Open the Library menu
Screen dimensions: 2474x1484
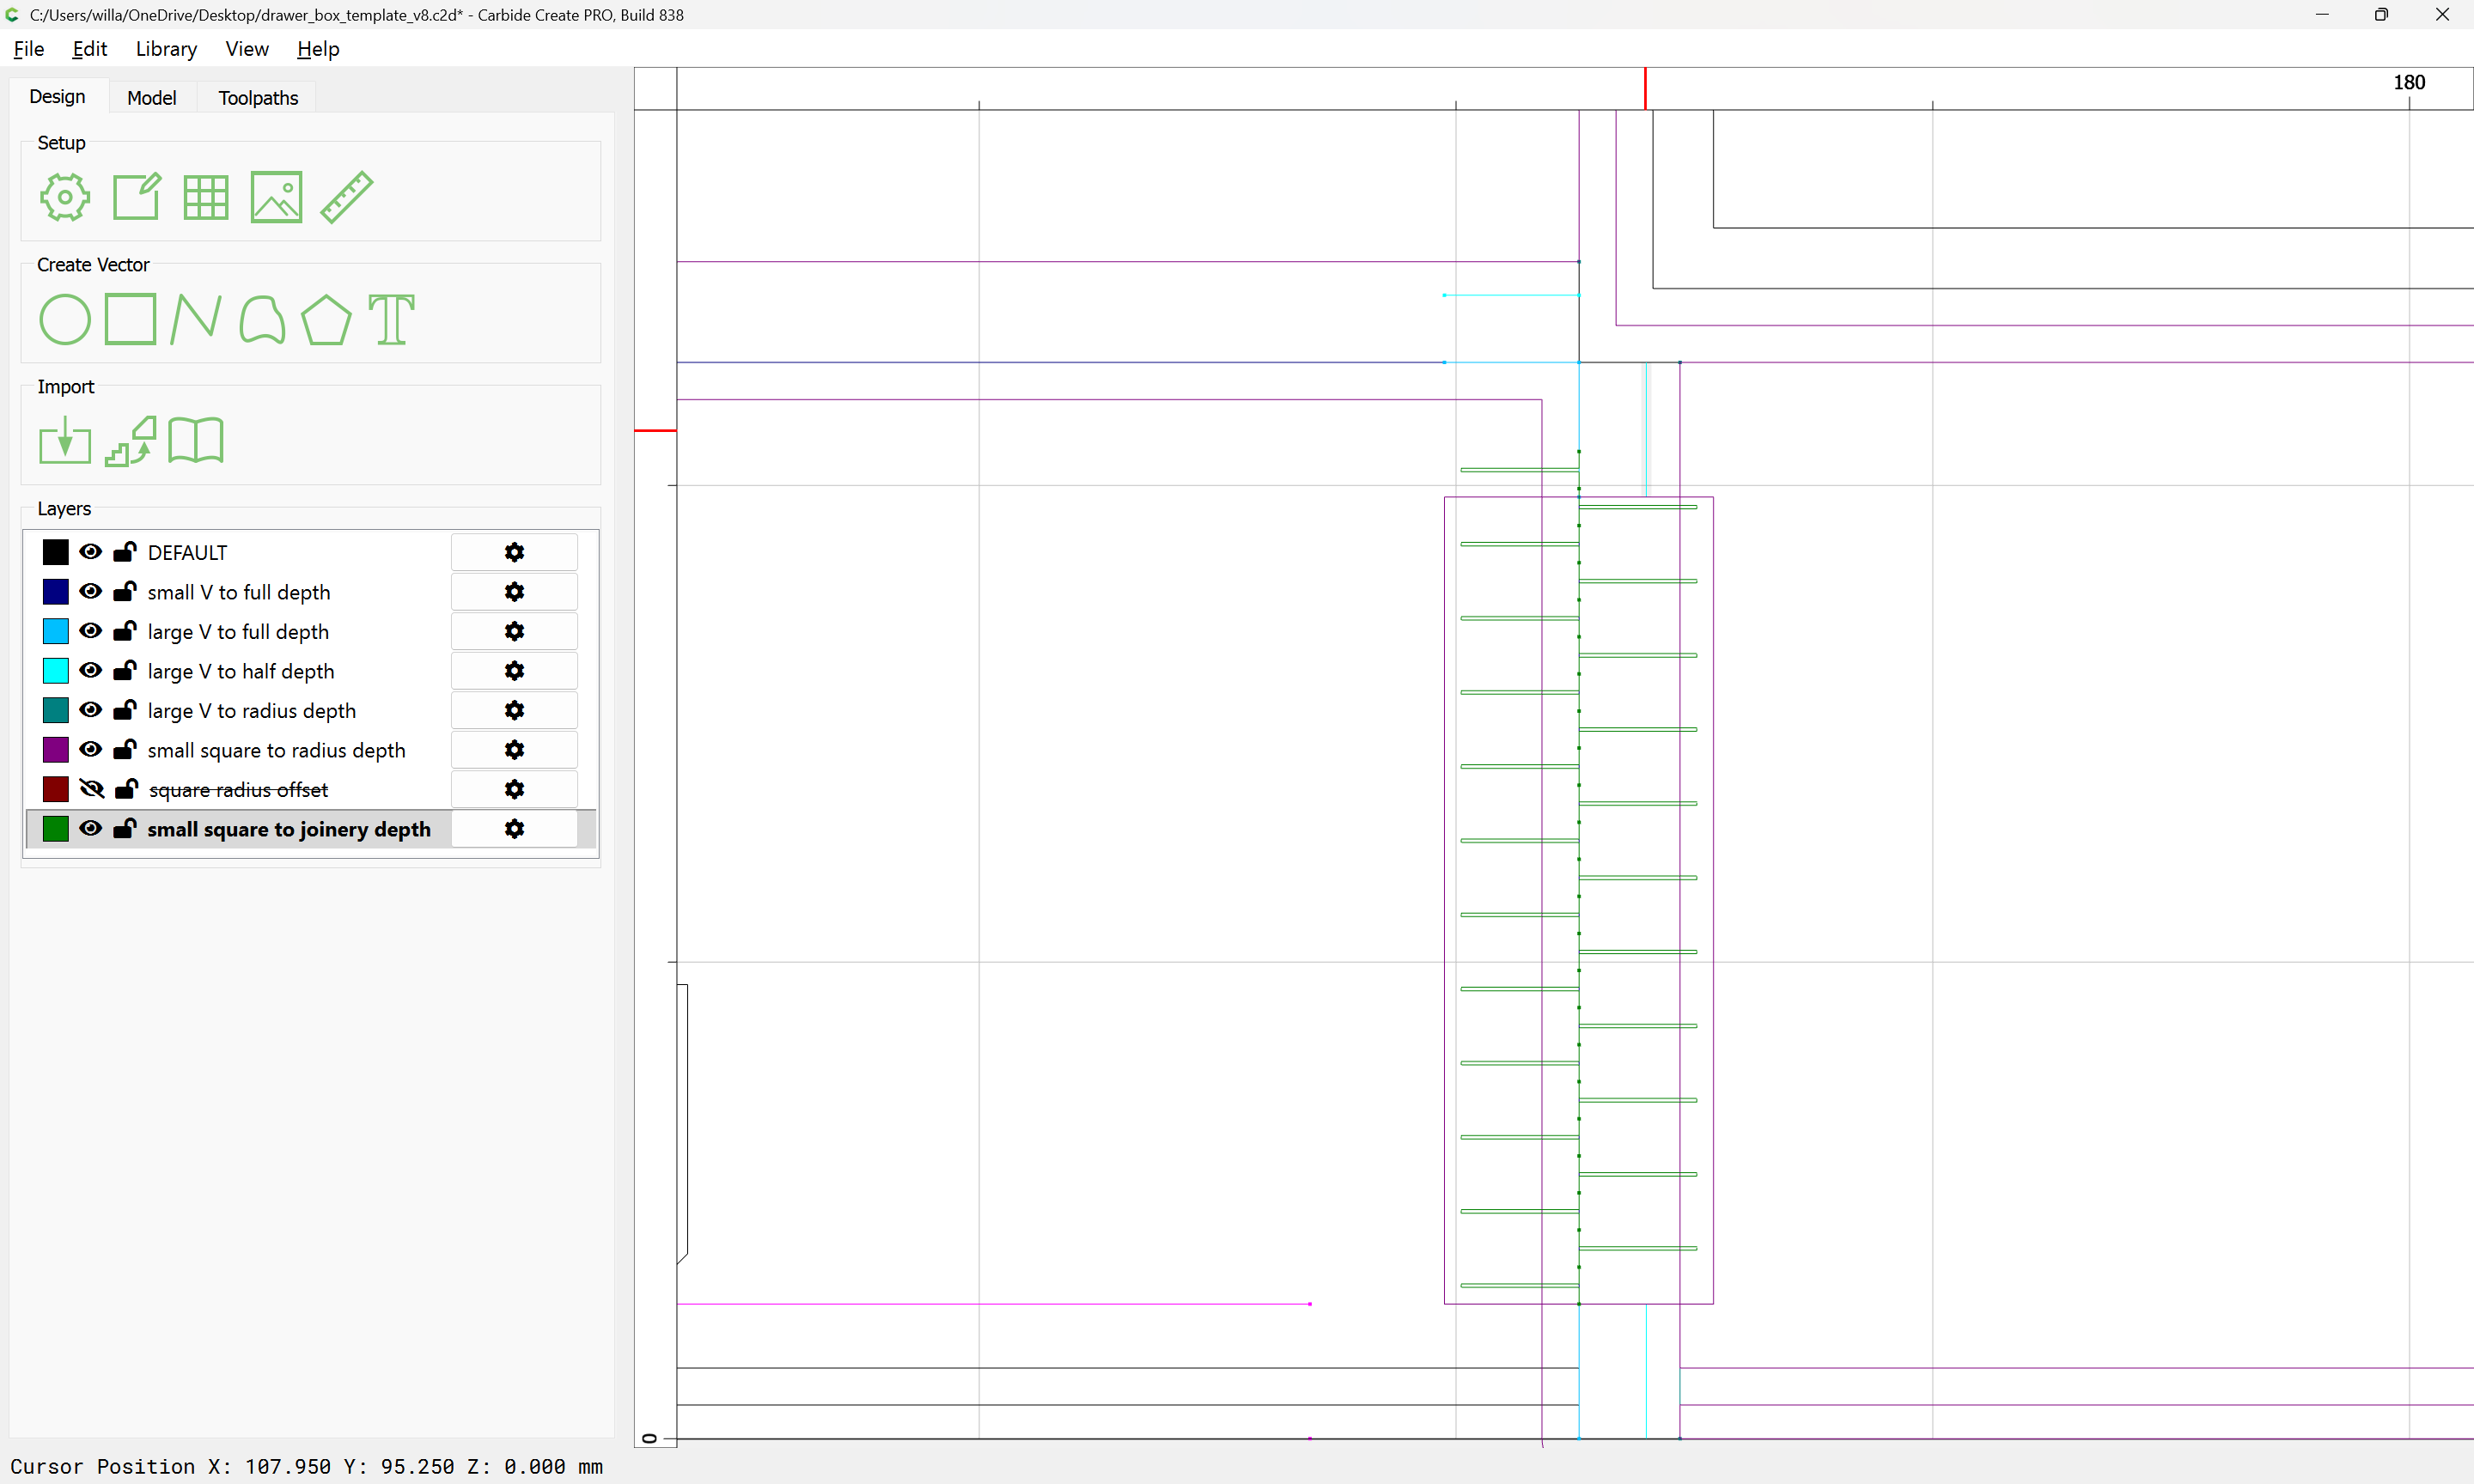click(166, 49)
